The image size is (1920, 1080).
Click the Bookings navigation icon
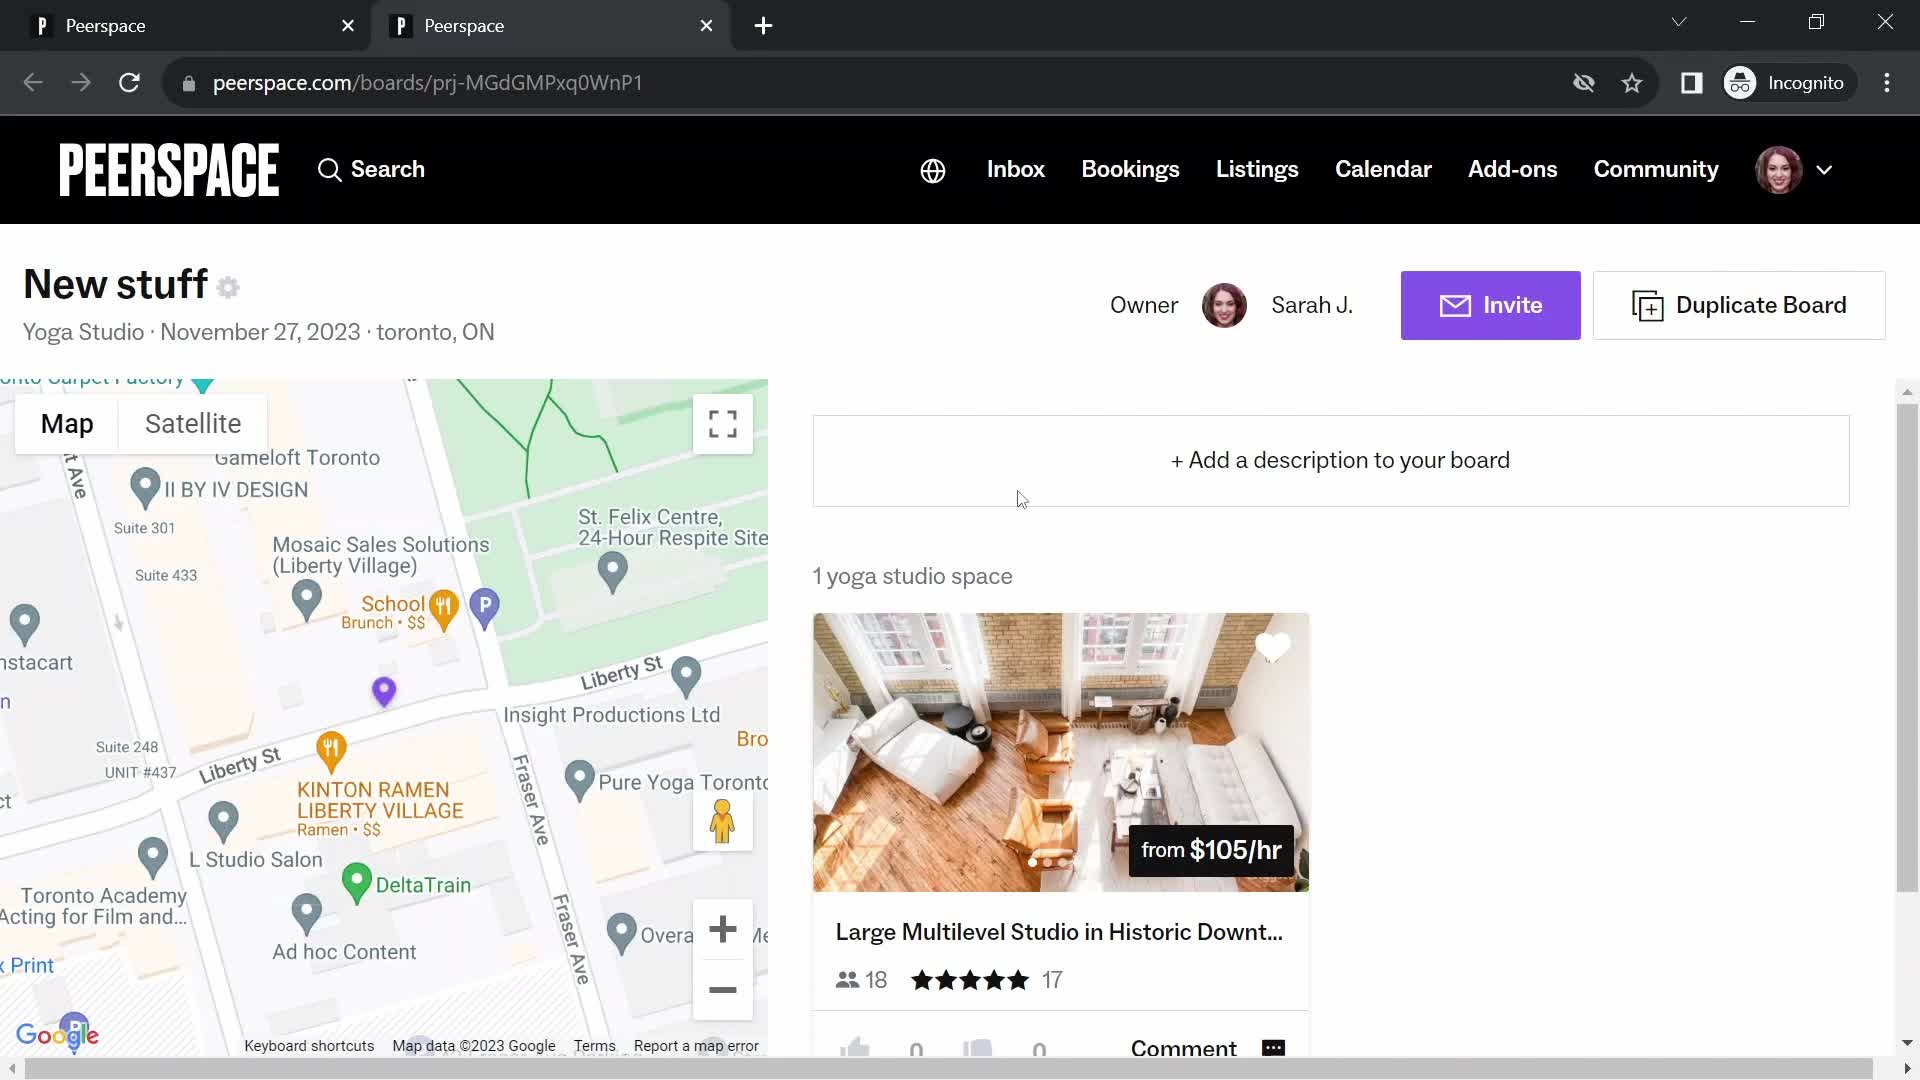pyautogui.click(x=1130, y=169)
